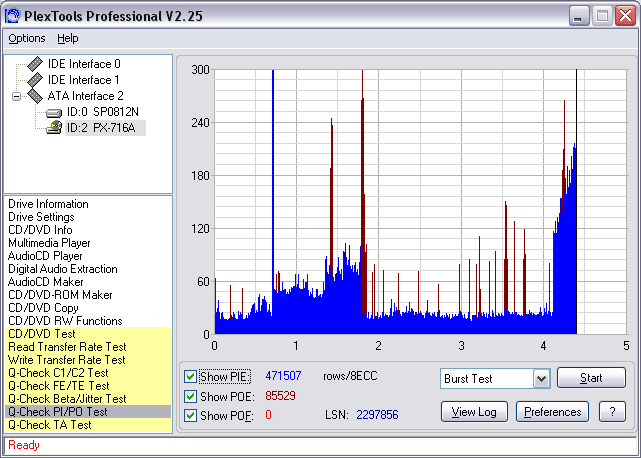Select IDE Interface 1 in the tree

(84, 80)
